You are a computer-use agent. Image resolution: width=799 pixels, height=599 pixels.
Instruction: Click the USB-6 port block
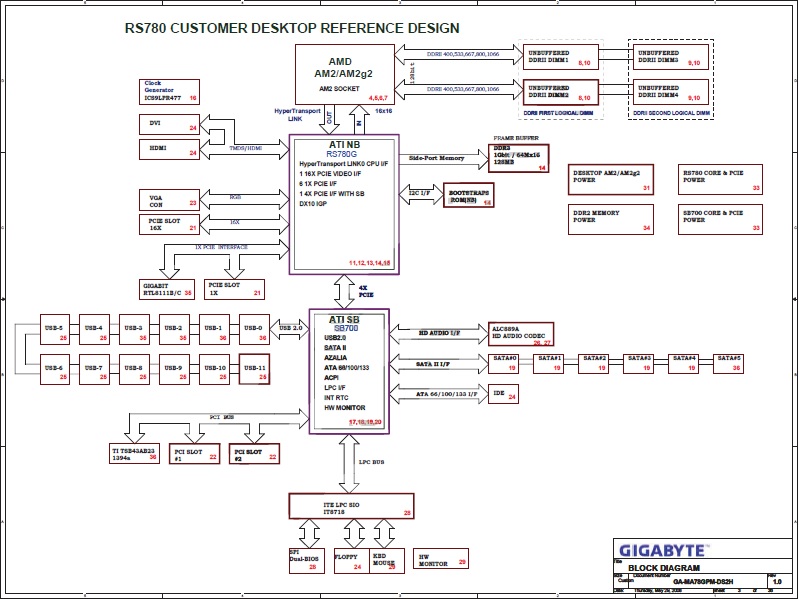pyautogui.click(x=55, y=369)
